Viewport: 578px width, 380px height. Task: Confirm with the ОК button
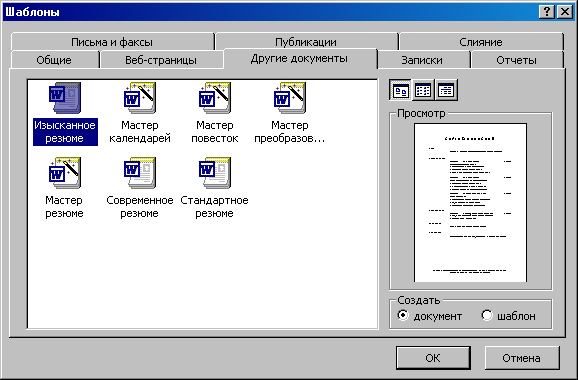coord(433,358)
